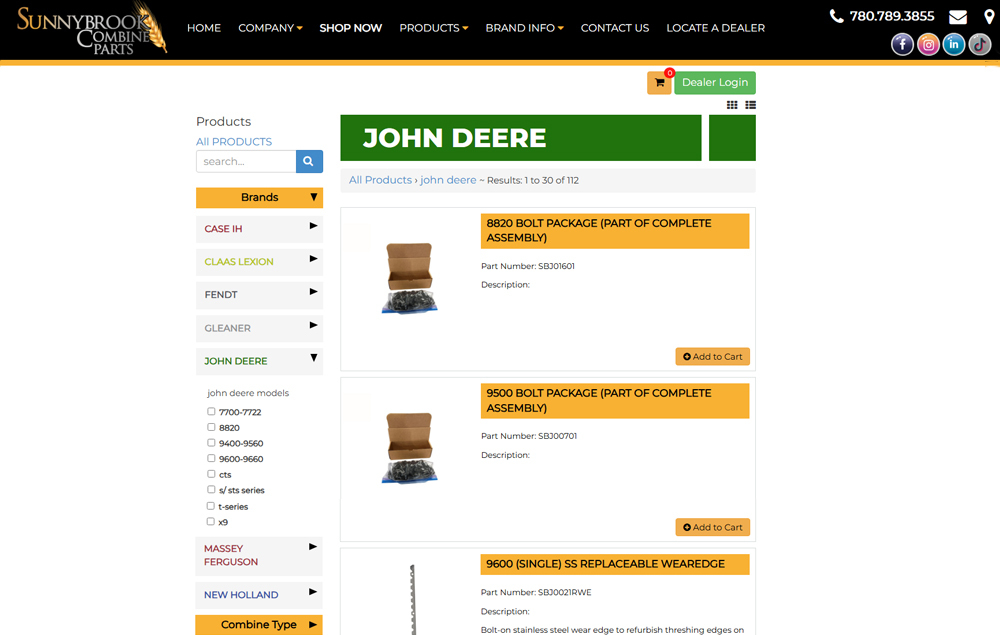Click john deere breadcrumb link
This screenshot has height=635, width=1000.
(x=448, y=180)
